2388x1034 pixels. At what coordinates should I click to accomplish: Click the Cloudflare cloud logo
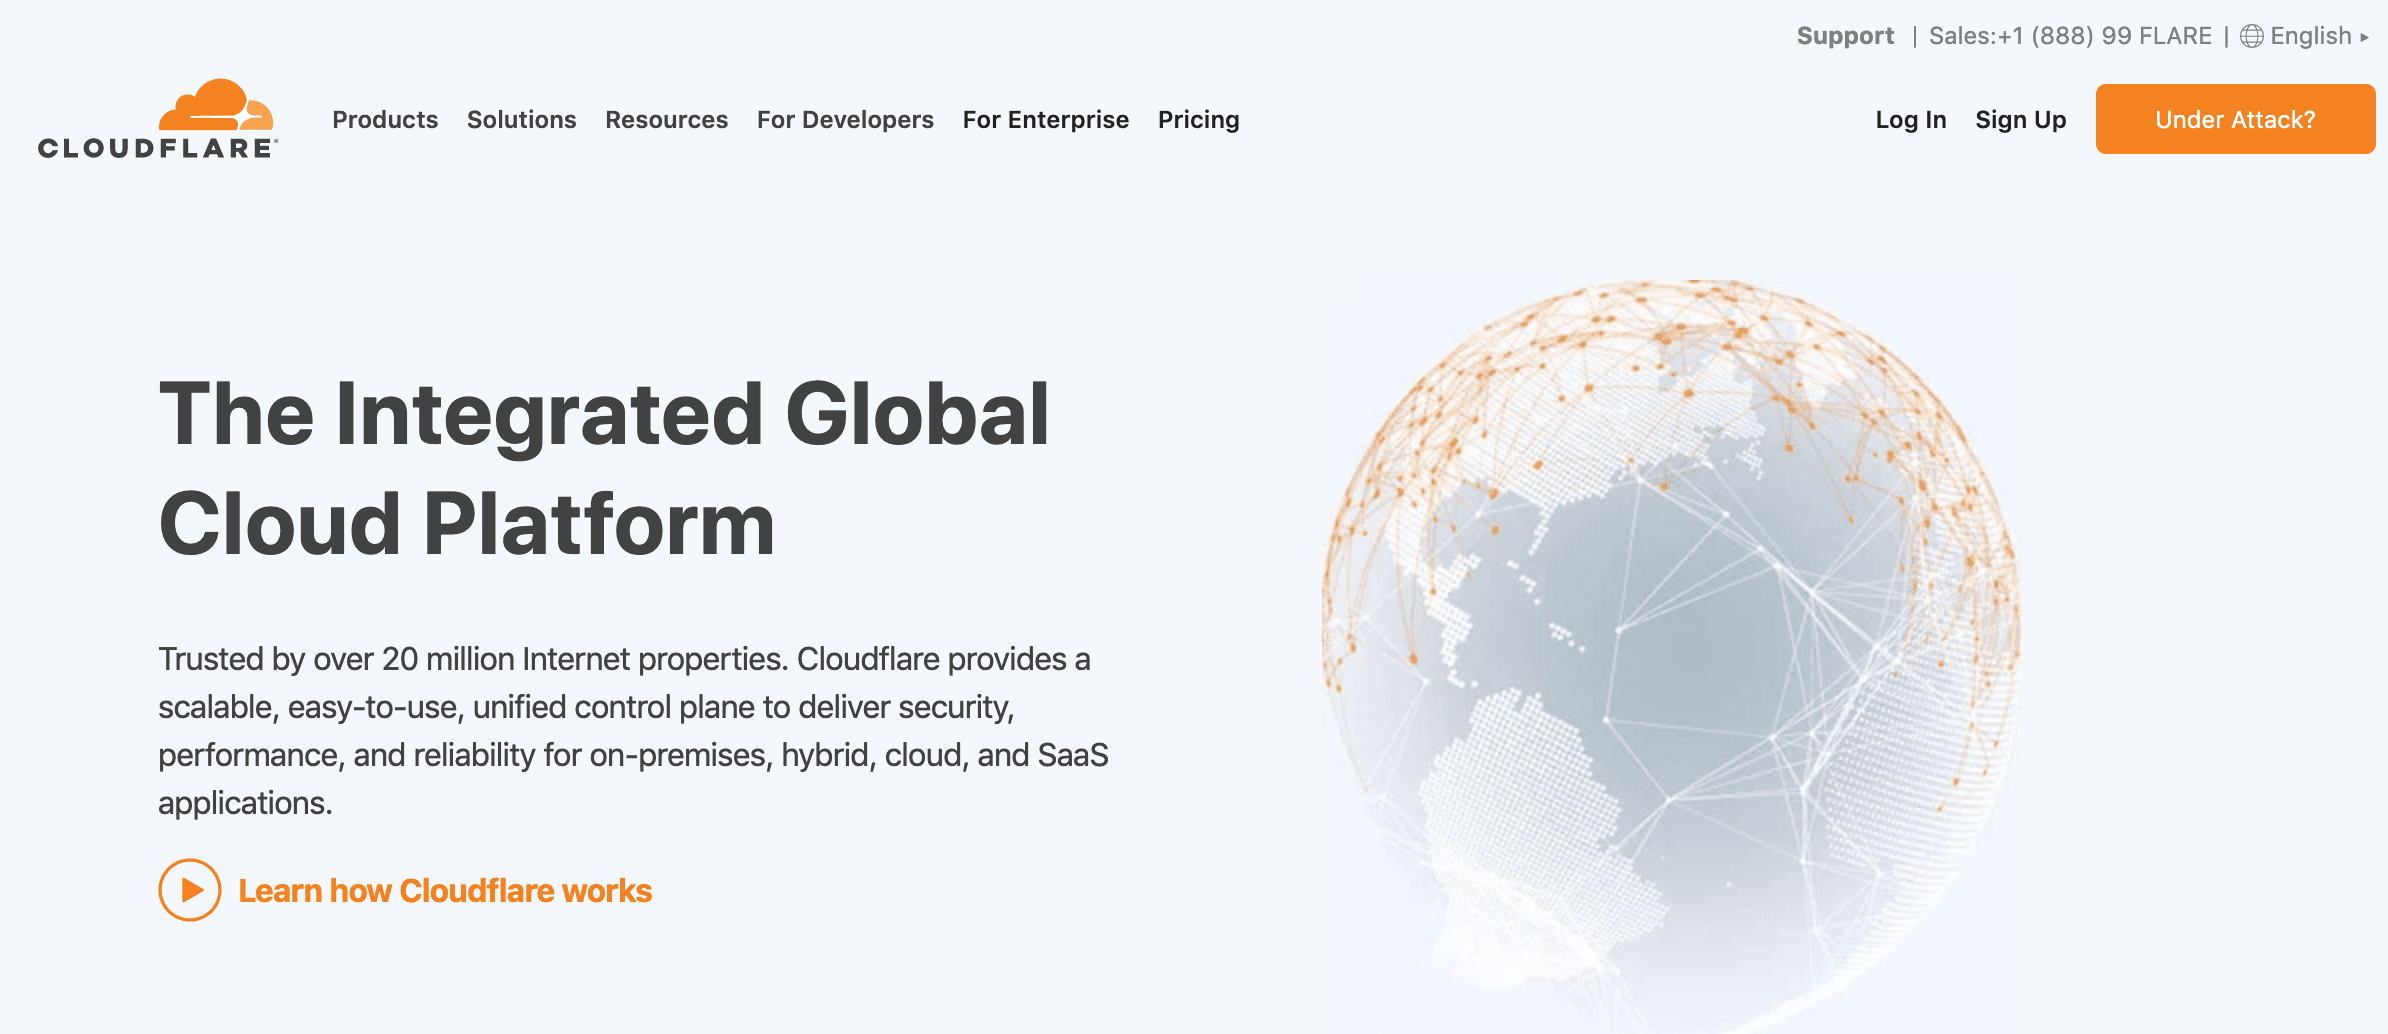click(158, 119)
